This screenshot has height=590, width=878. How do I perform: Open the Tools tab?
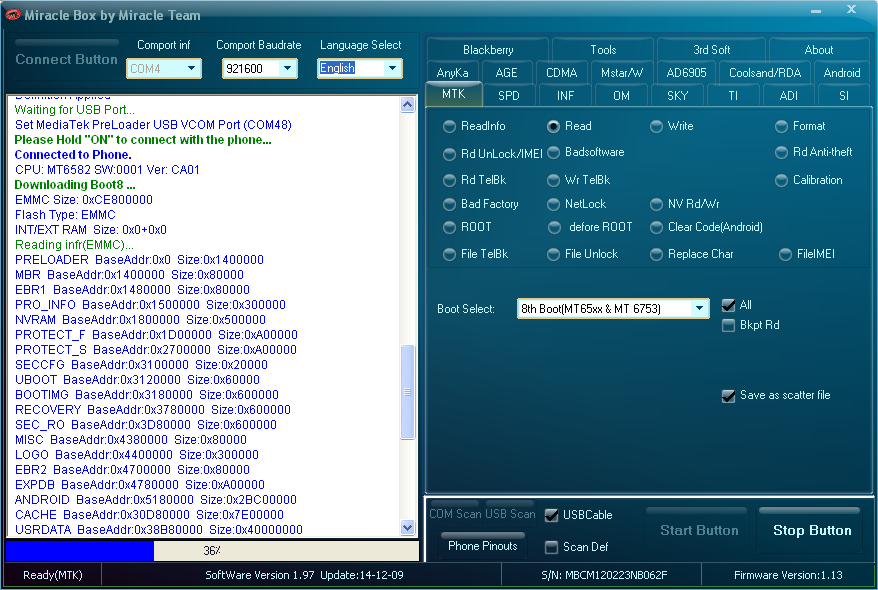tap(603, 50)
